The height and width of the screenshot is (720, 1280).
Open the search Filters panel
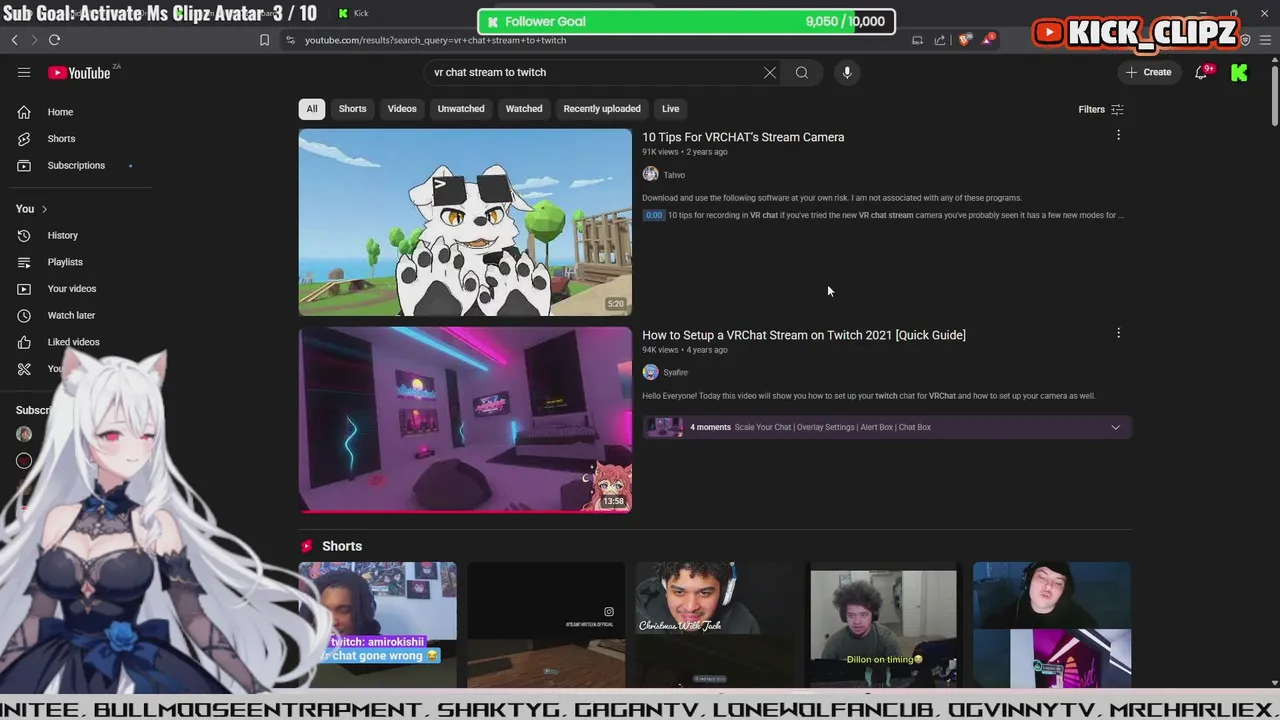click(x=1101, y=109)
